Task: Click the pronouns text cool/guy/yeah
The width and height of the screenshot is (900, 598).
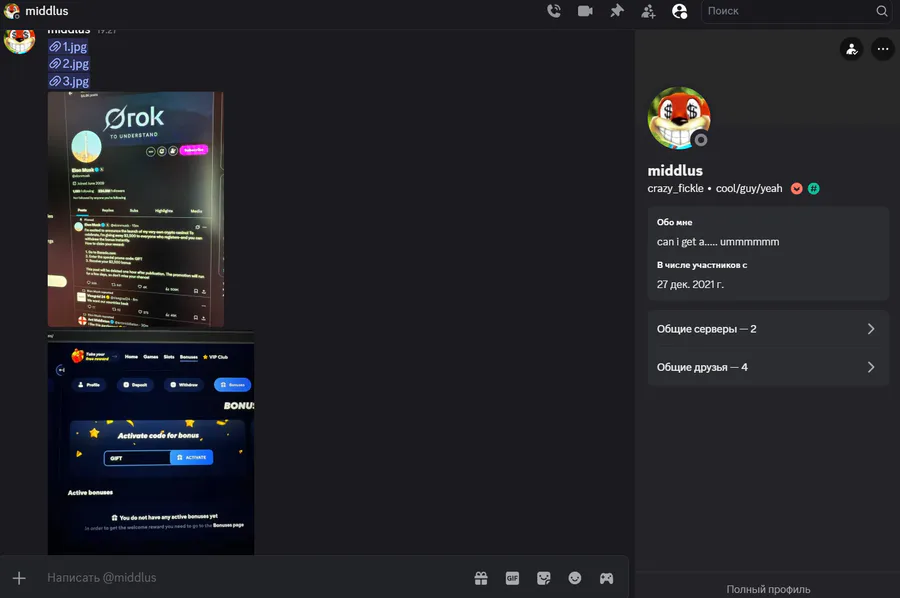Action: [749, 188]
